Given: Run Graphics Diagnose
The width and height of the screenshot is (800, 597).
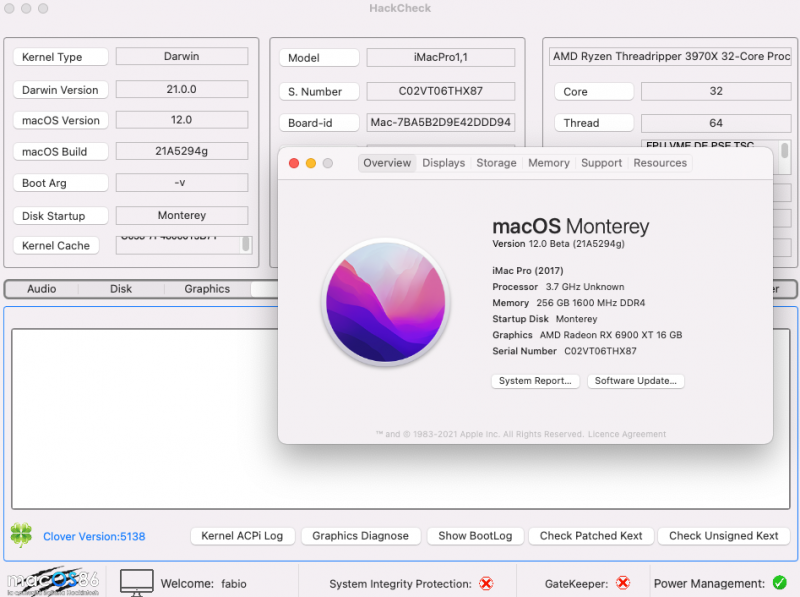Looking at the screenshot, I should 361,536.
